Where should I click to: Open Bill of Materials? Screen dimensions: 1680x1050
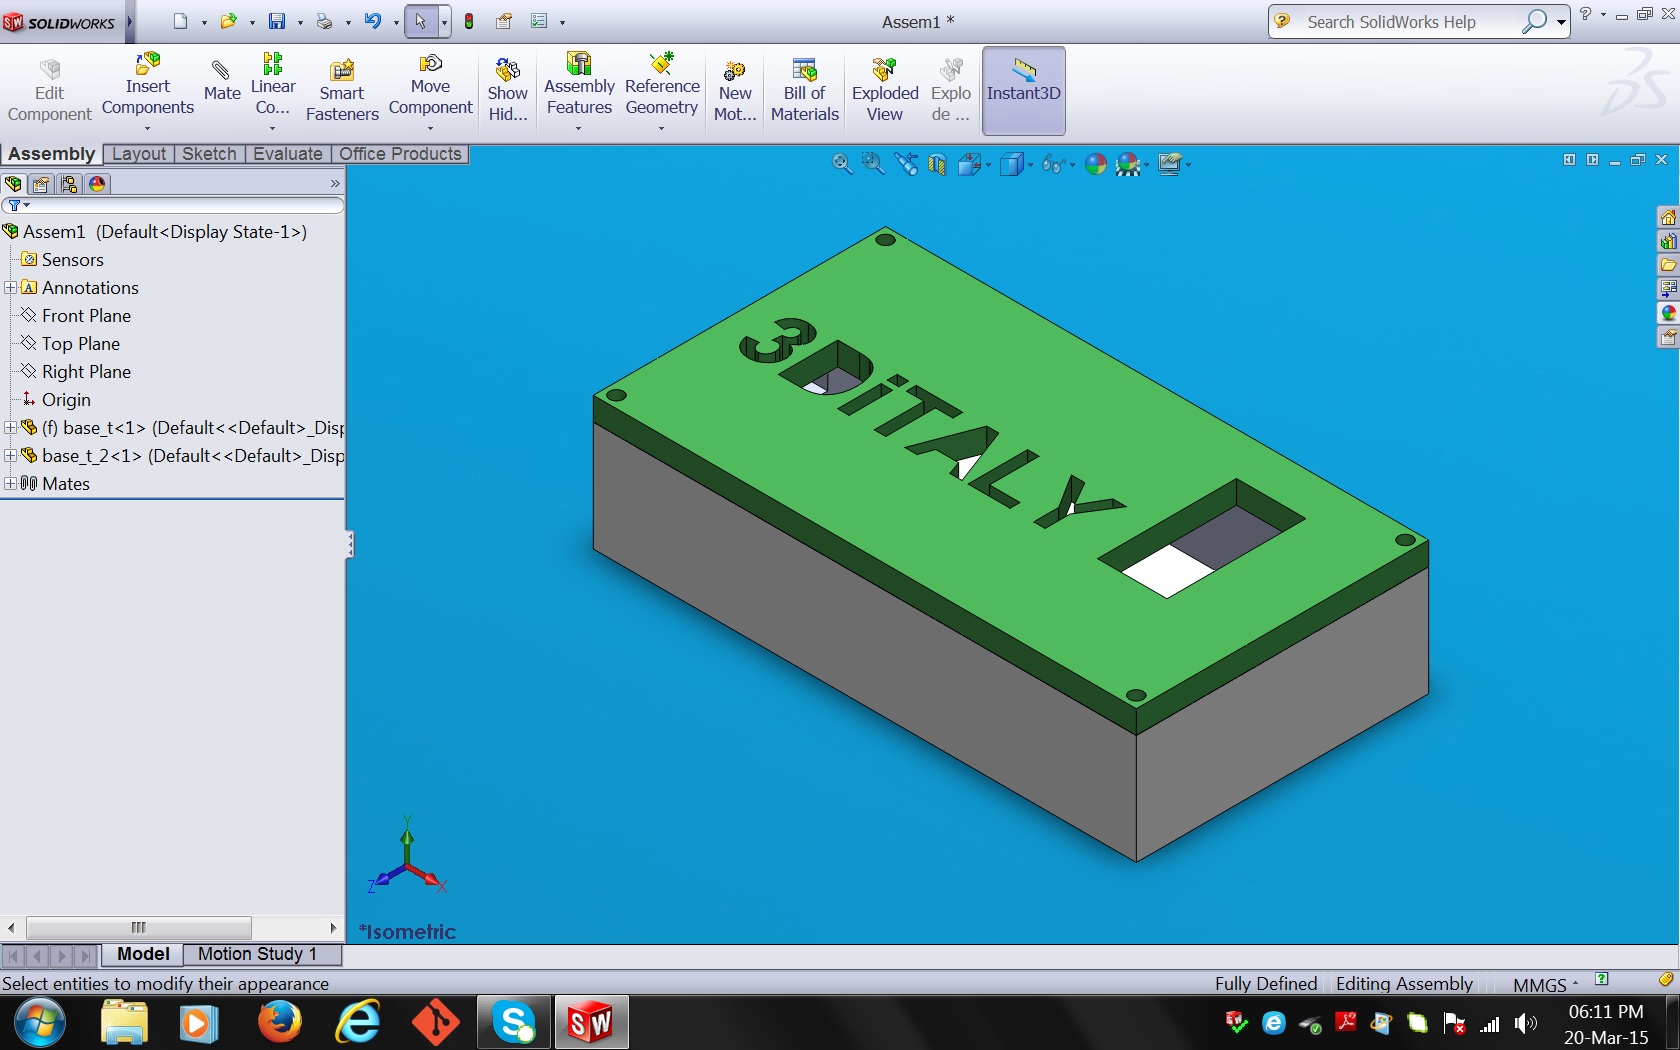coord(805,91)
